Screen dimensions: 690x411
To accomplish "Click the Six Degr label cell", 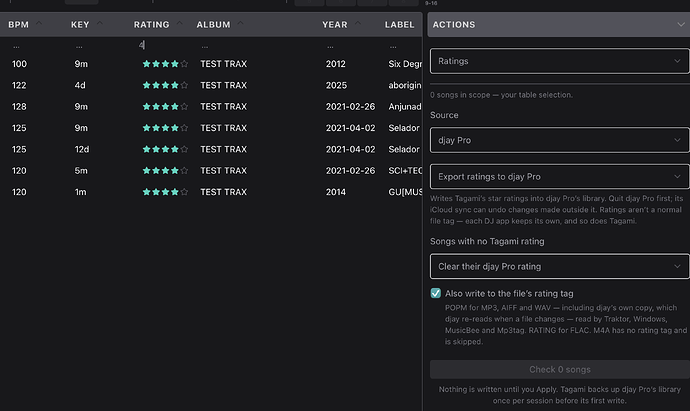I will 405,64.
